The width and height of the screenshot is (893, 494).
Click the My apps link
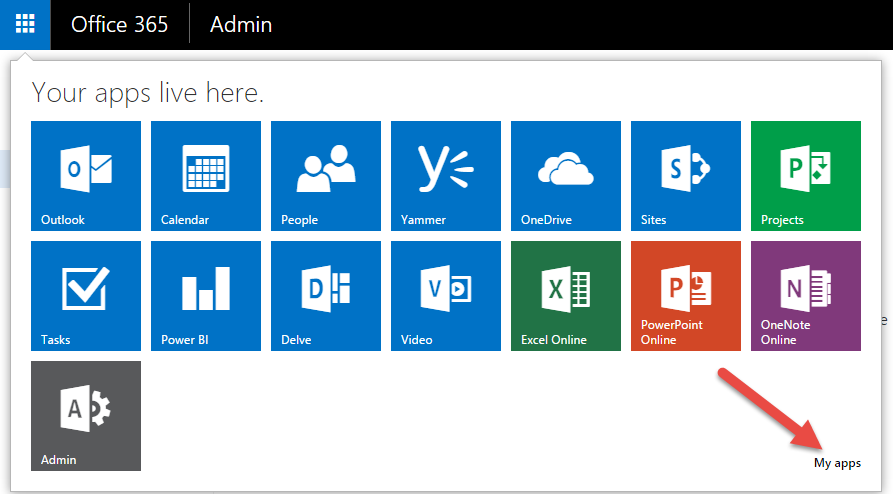coord(837,463)
